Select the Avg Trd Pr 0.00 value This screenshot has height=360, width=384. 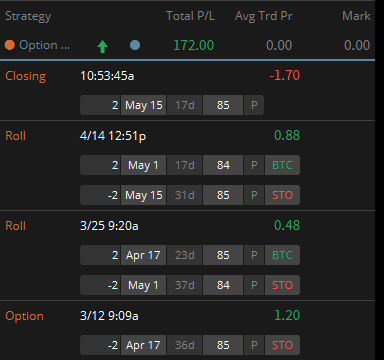click(x=279, y=45)
